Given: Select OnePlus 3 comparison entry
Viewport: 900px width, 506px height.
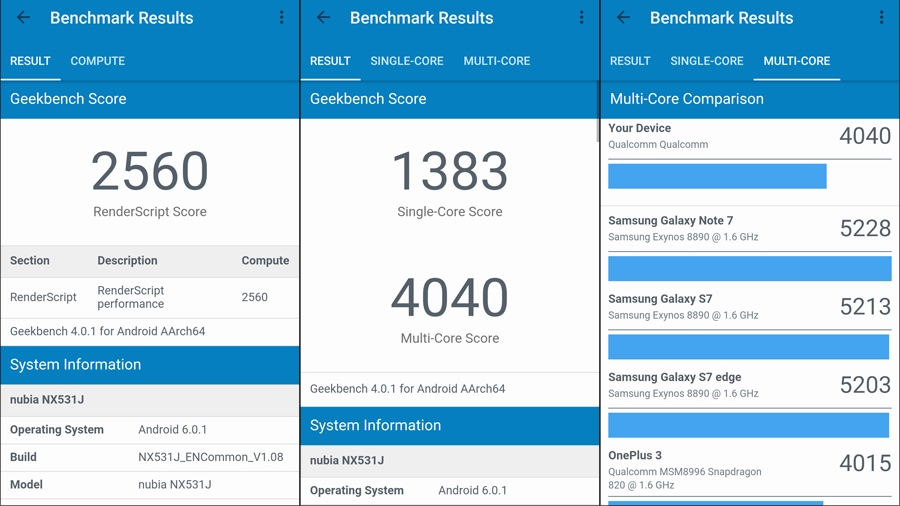Looking at the screenshot, I should 750,470.
